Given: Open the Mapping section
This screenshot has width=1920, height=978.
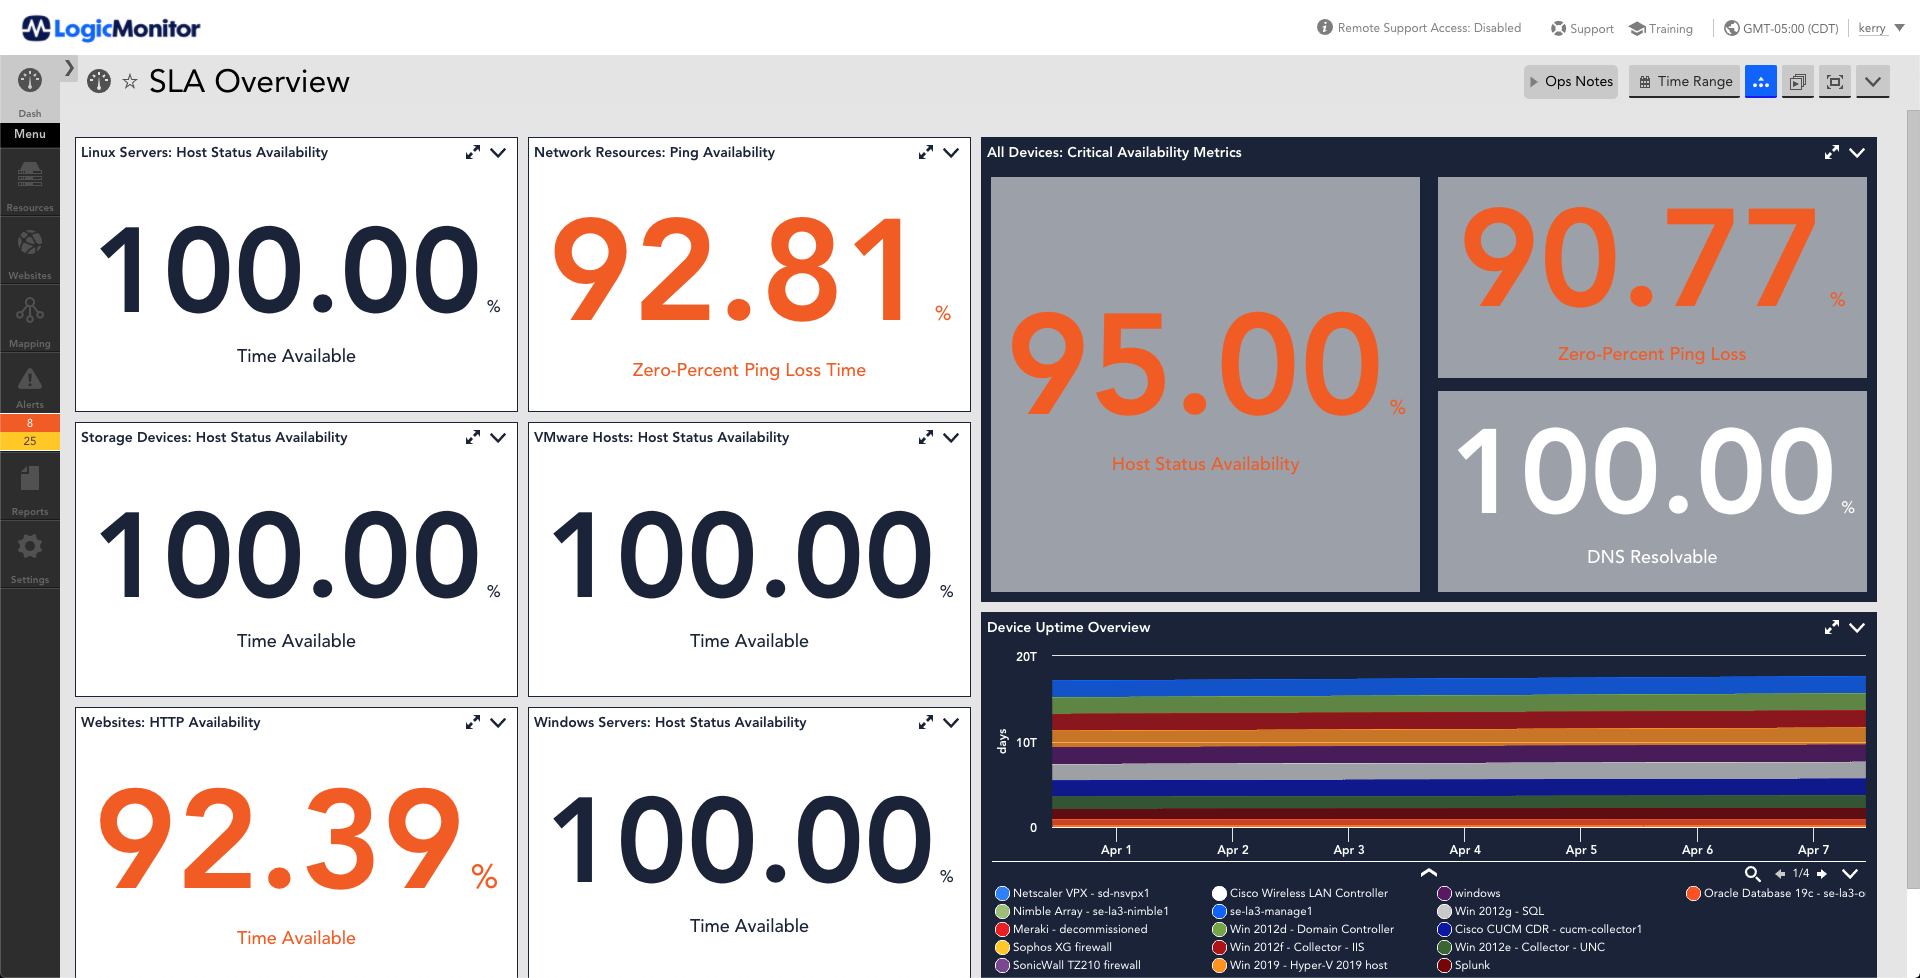Looking at the screenshot, I should [29, 317].
